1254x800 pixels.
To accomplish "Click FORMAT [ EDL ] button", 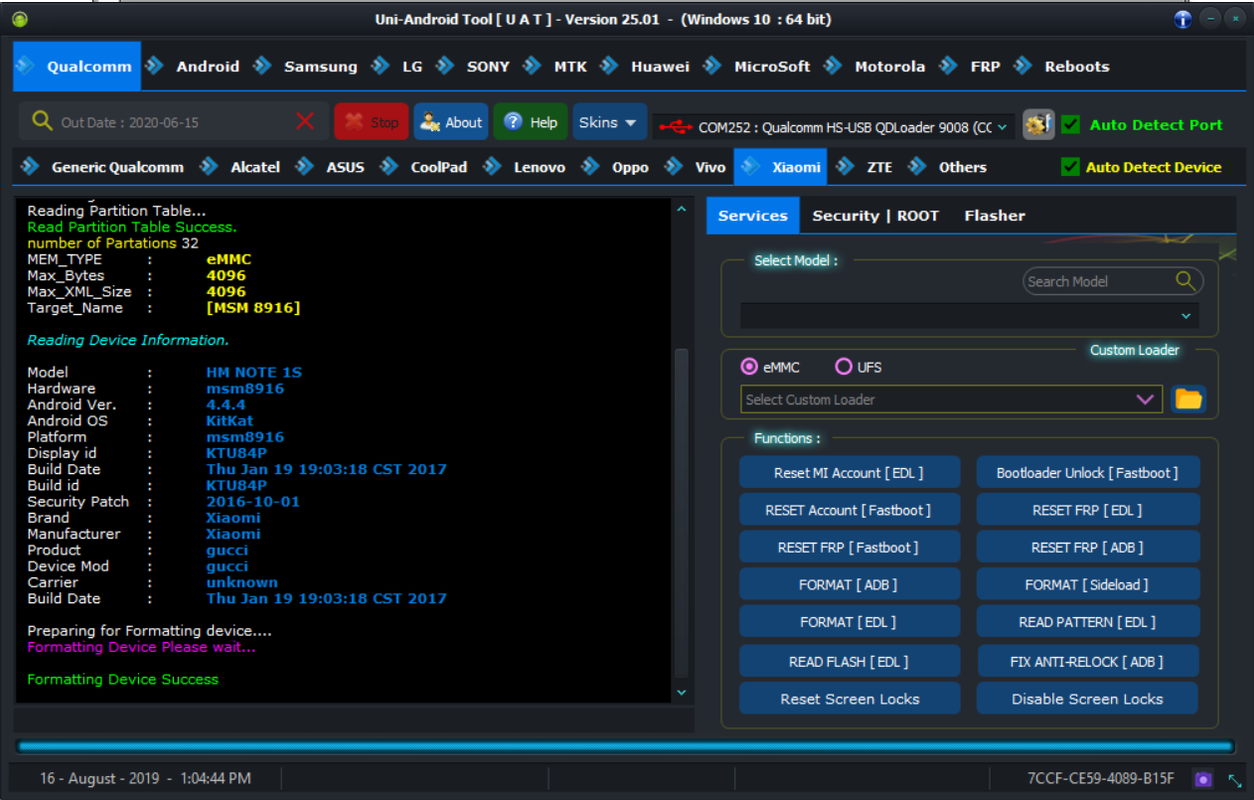I will [x=849, y=621].
